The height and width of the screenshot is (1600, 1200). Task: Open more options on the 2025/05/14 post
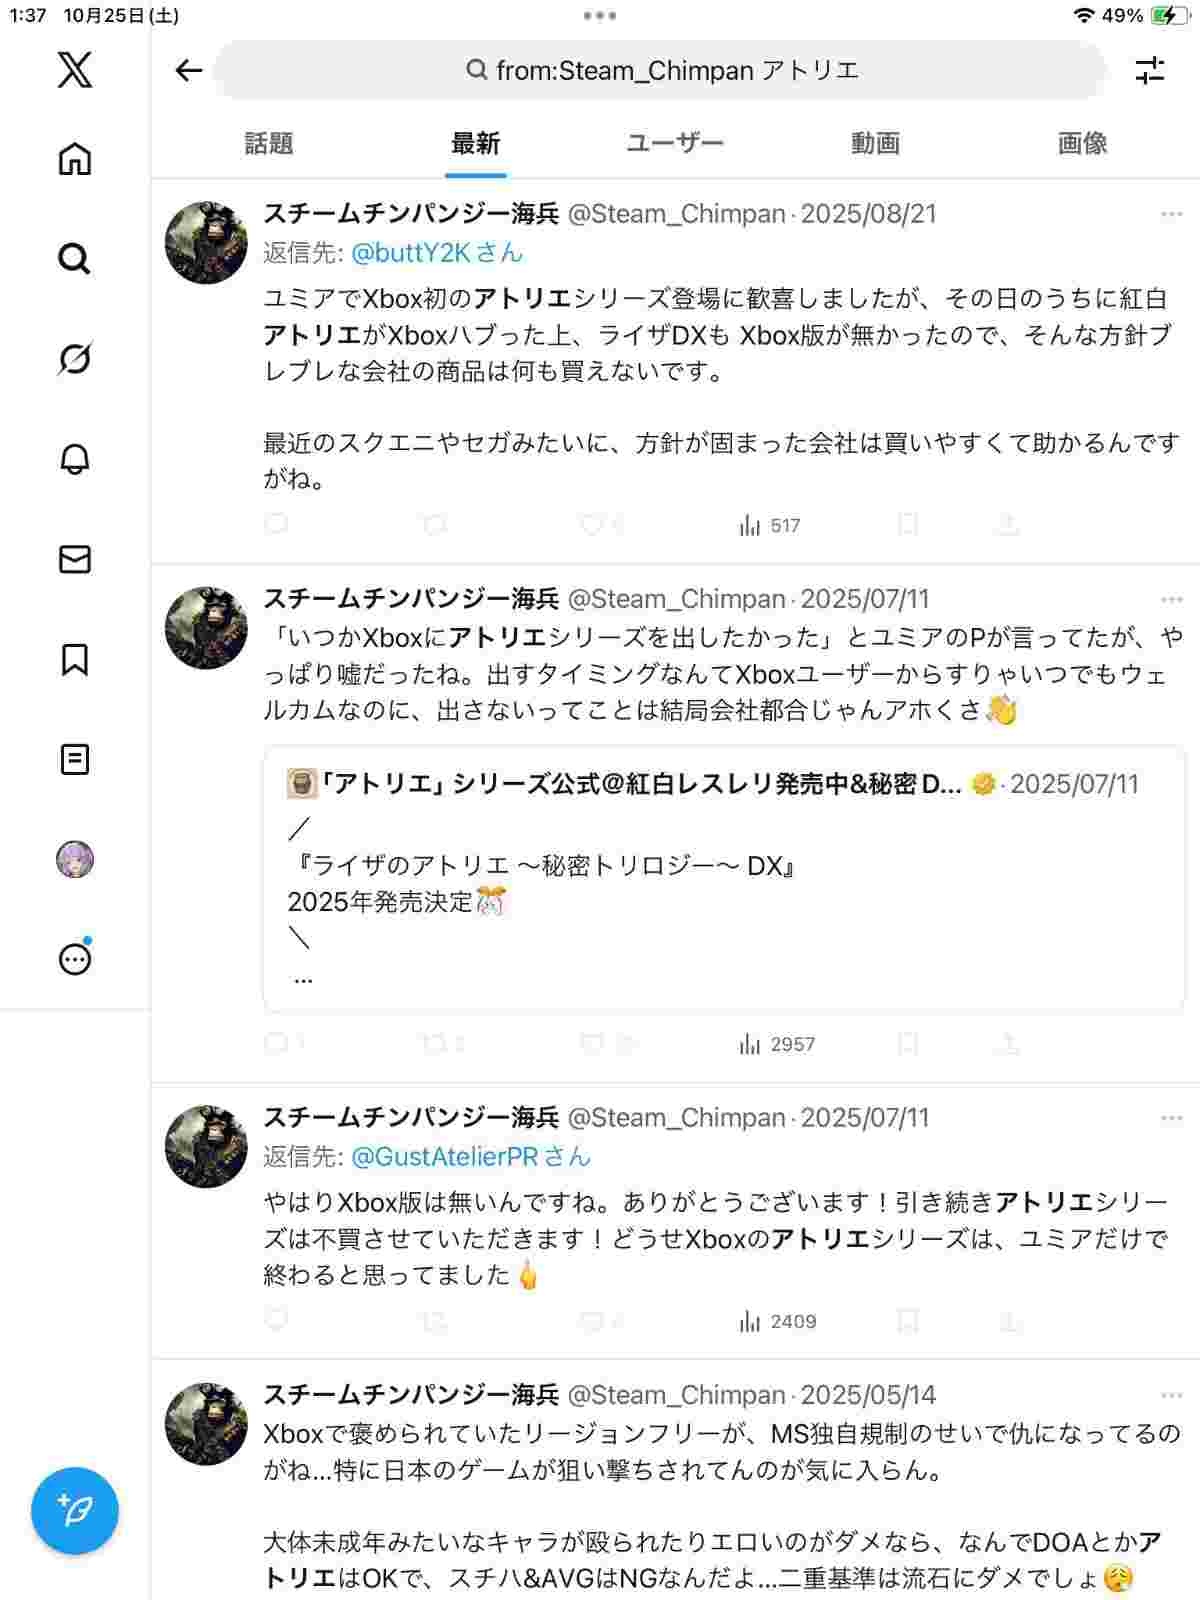[1171, 1395]
